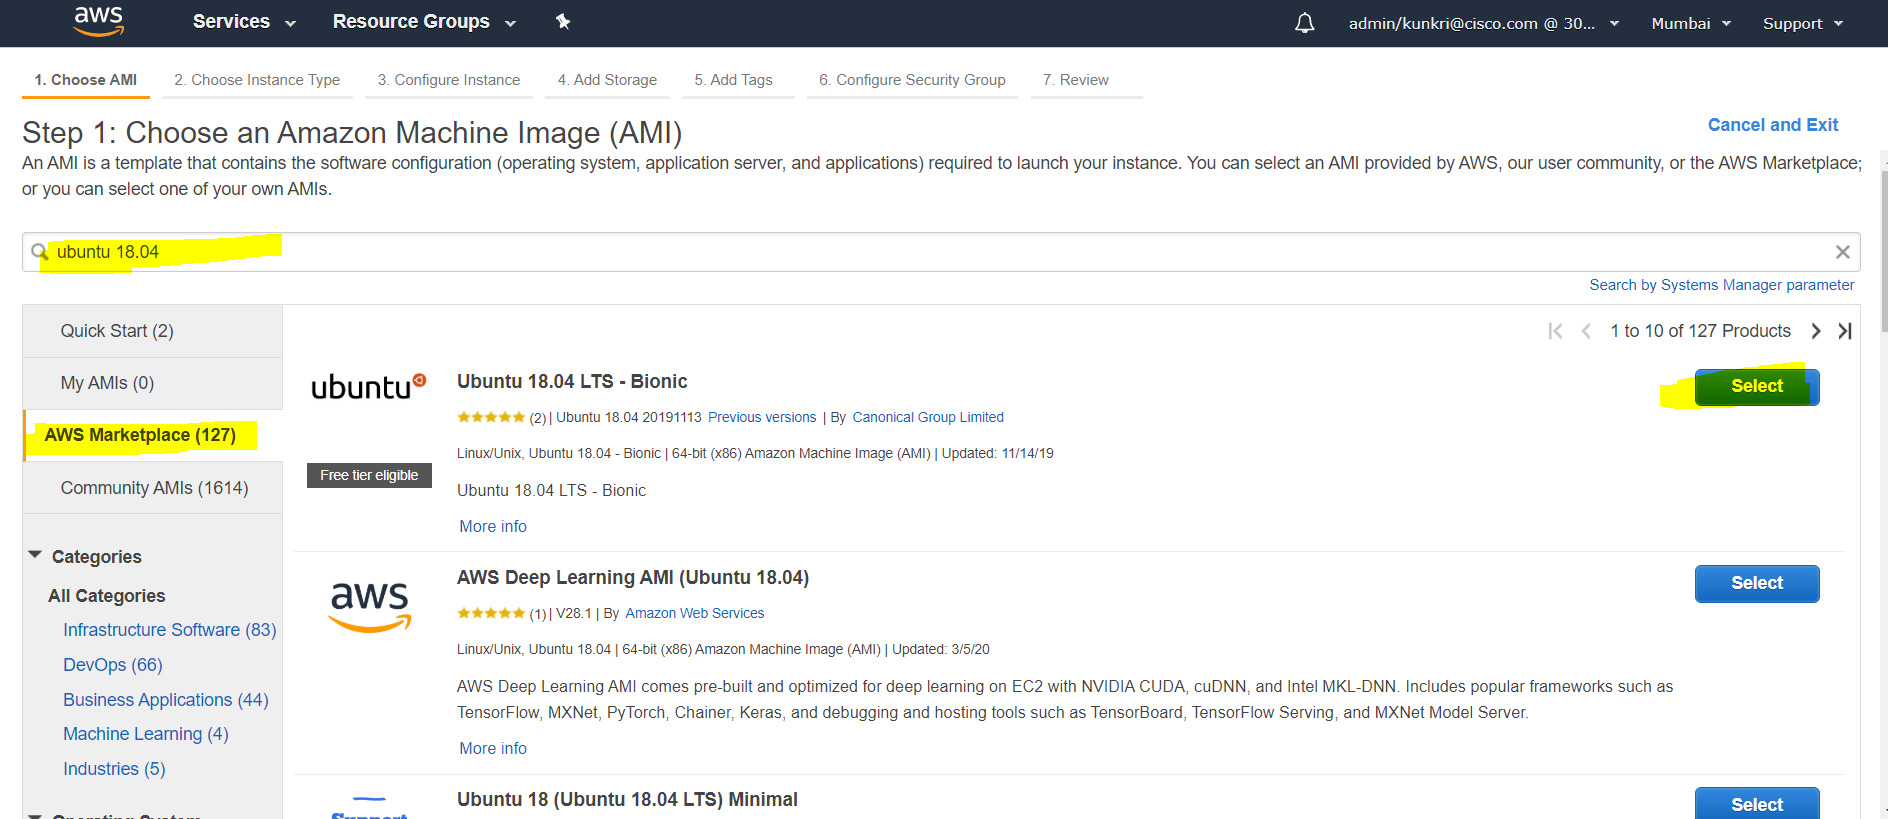Open the Mumbai region dropdown
This screenshot has height=819, width=1888.
(x=1691, y=23)
